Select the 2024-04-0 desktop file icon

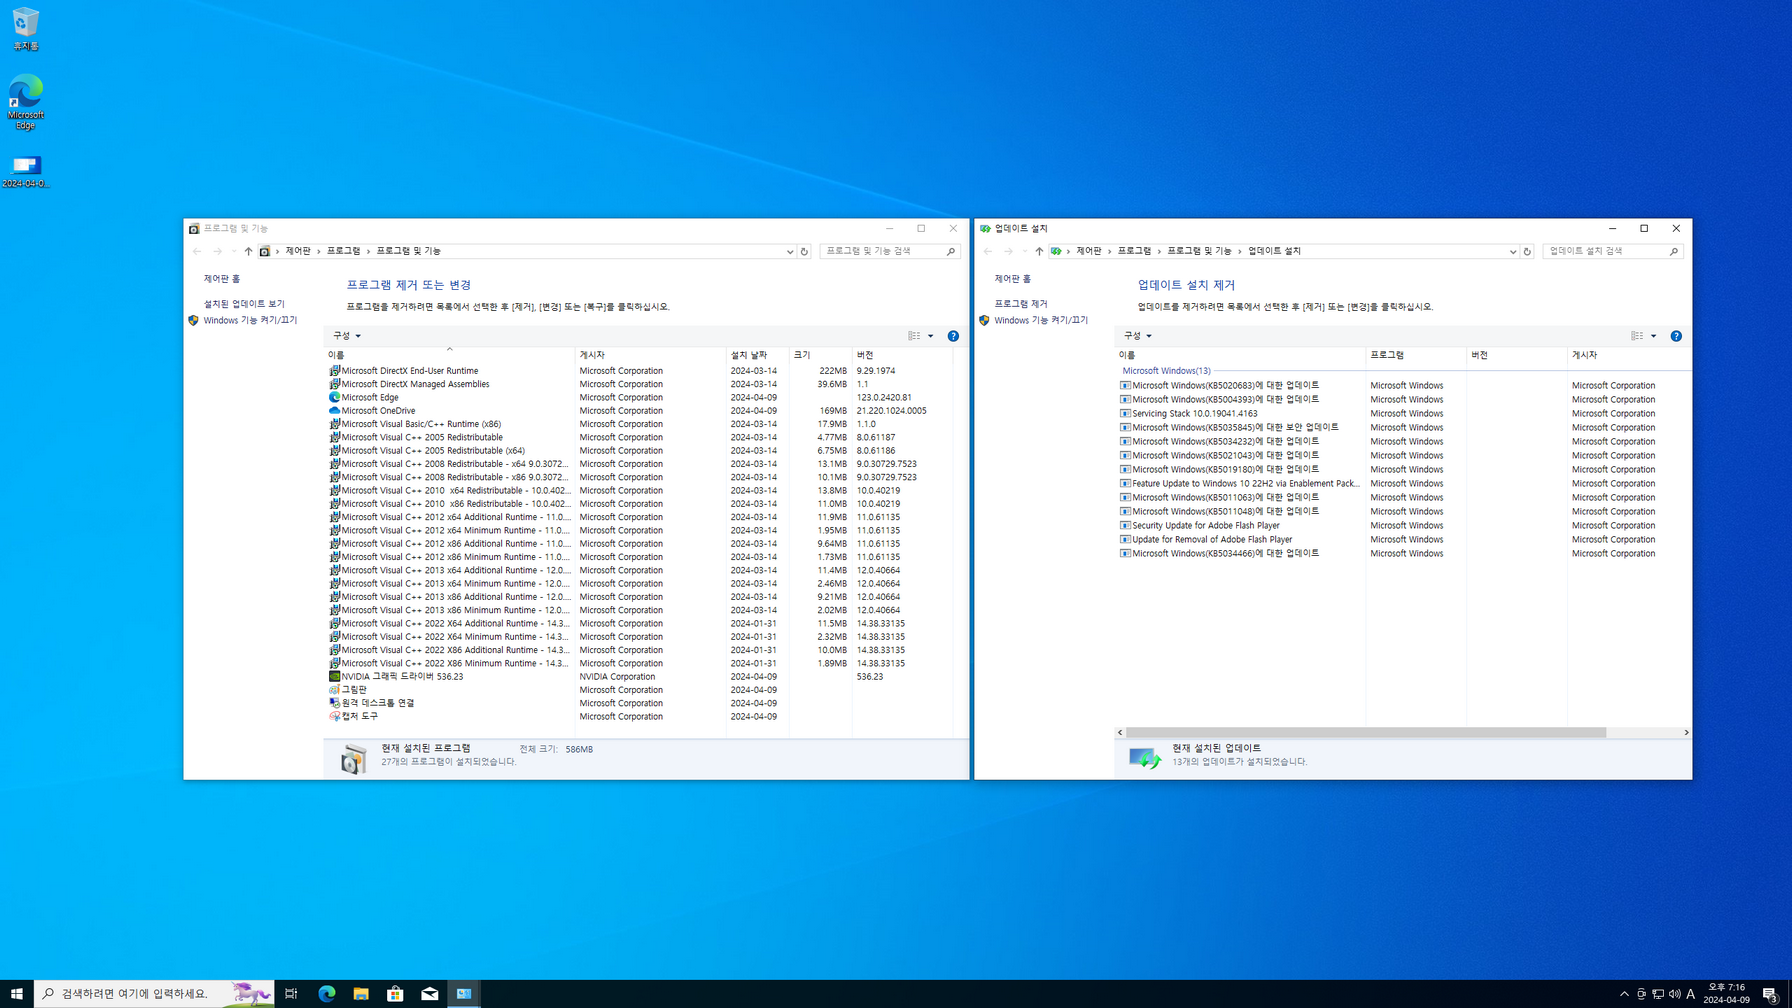pyautogui.click(x=26, y=171)
